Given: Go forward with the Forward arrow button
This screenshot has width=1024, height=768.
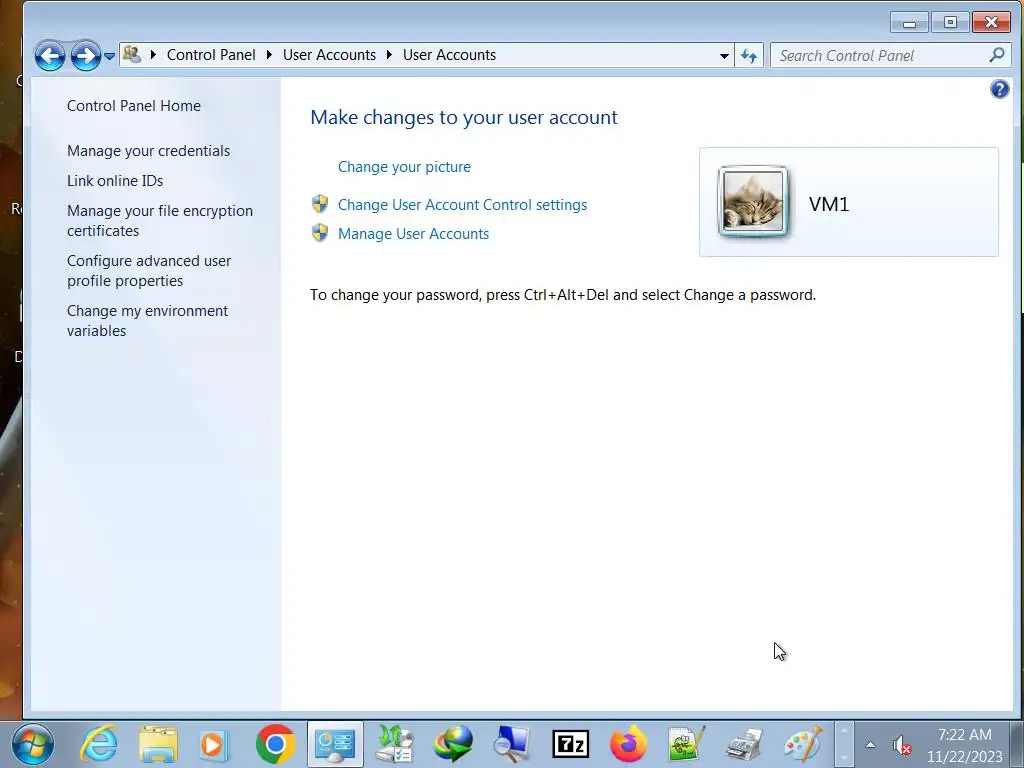Looking at the screenshot, I should pos(86,56).
